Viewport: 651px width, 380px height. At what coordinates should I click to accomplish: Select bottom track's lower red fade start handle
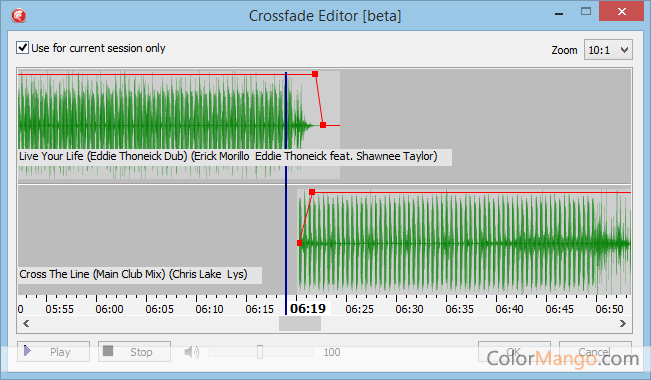(300, 243)
